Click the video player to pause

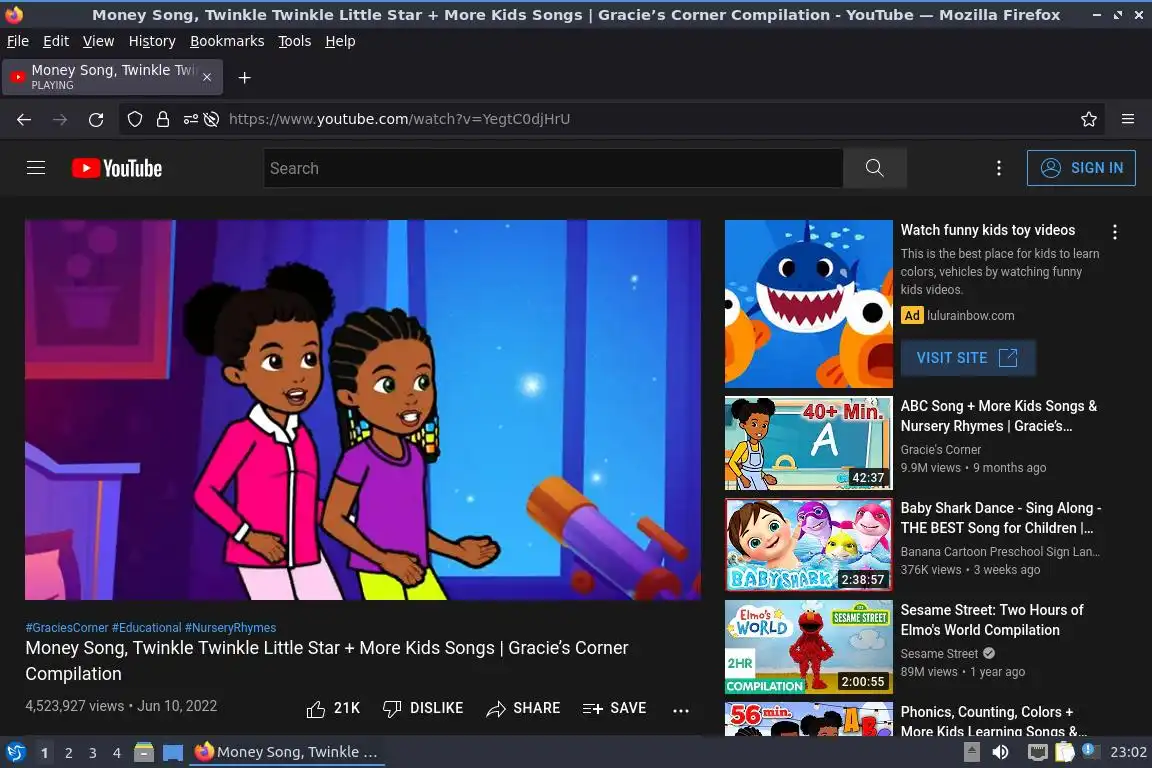(x=363, y=410)
